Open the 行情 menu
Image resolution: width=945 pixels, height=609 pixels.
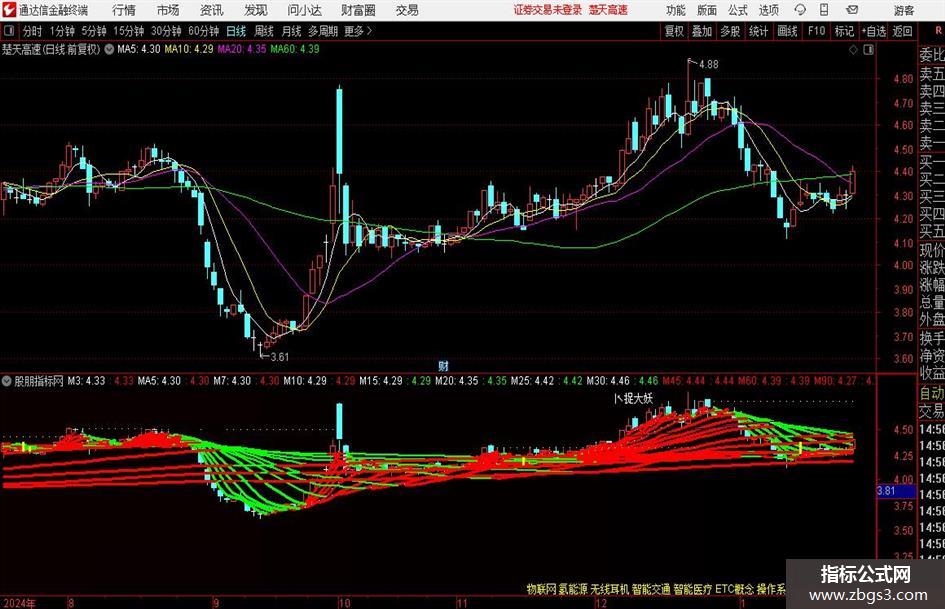[124, 10]
